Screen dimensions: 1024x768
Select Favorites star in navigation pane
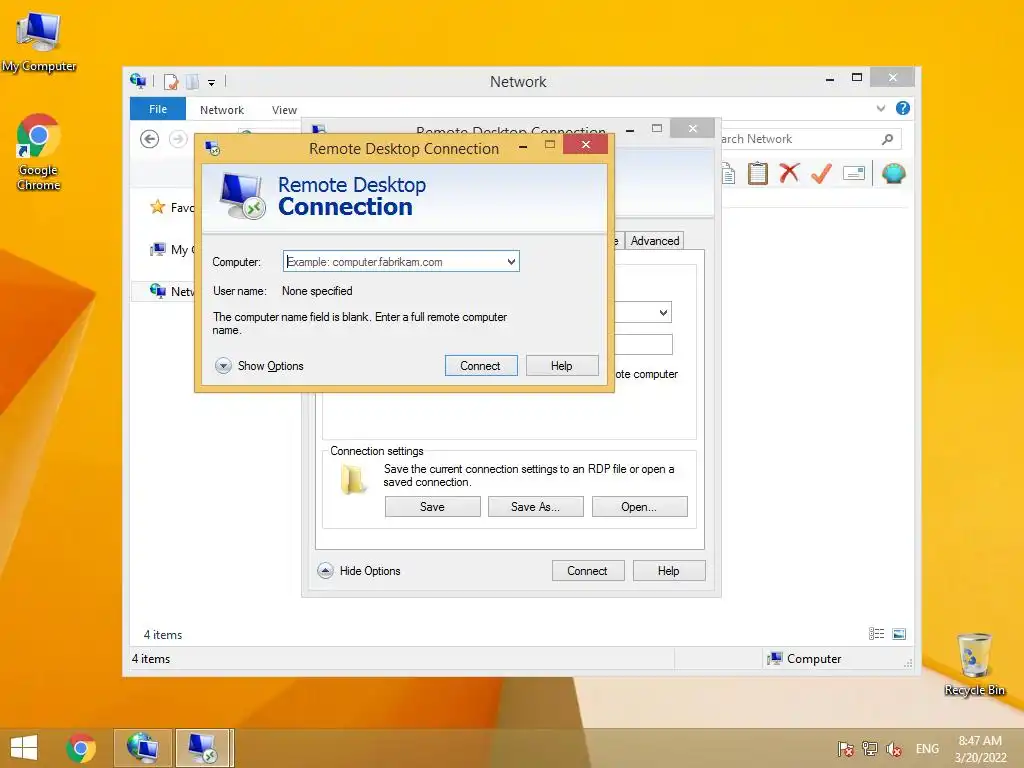click(157, 207)
